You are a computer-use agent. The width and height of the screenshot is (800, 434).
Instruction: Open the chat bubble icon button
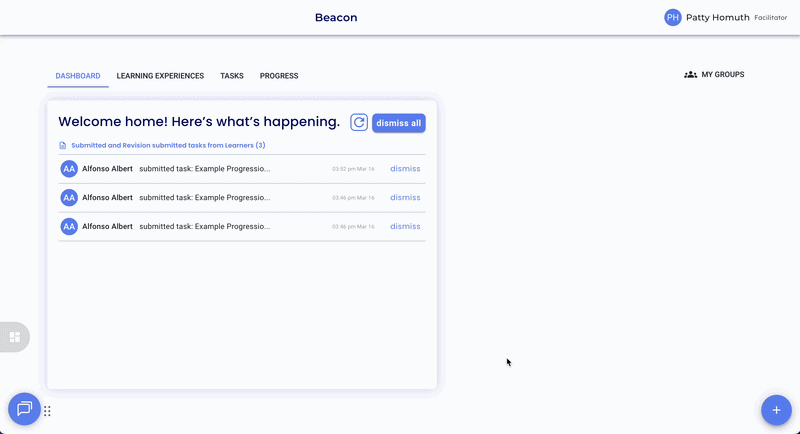[24, 408]
